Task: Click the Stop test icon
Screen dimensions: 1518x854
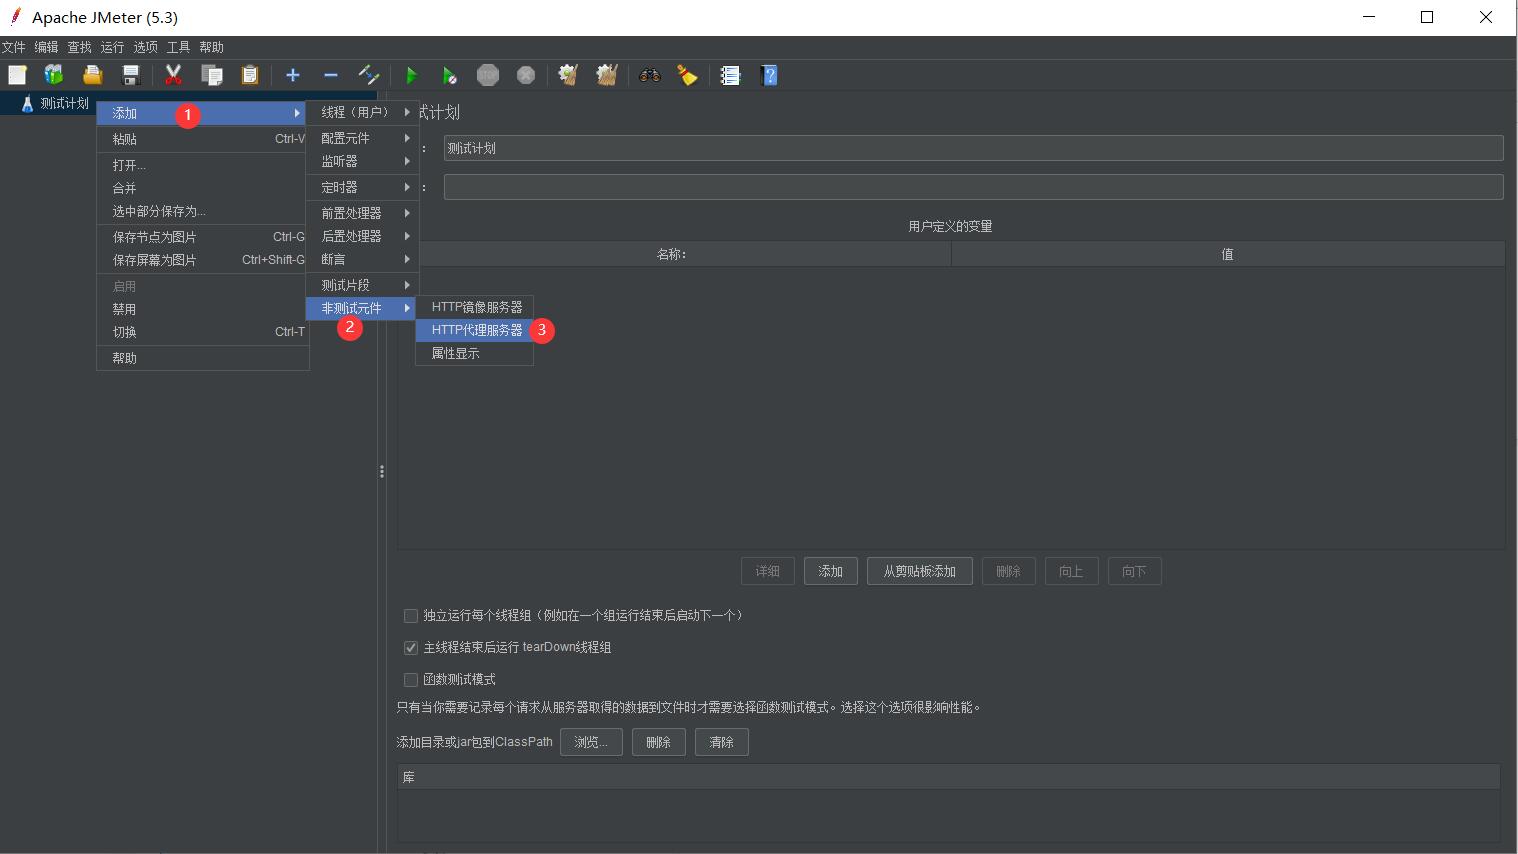Action: (488, 75)
